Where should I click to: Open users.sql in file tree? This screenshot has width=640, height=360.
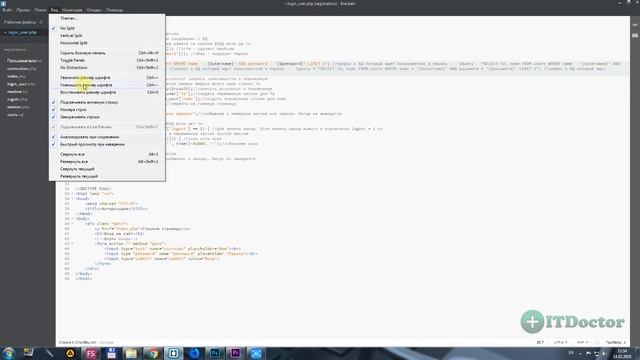click(x=15, y=115)
